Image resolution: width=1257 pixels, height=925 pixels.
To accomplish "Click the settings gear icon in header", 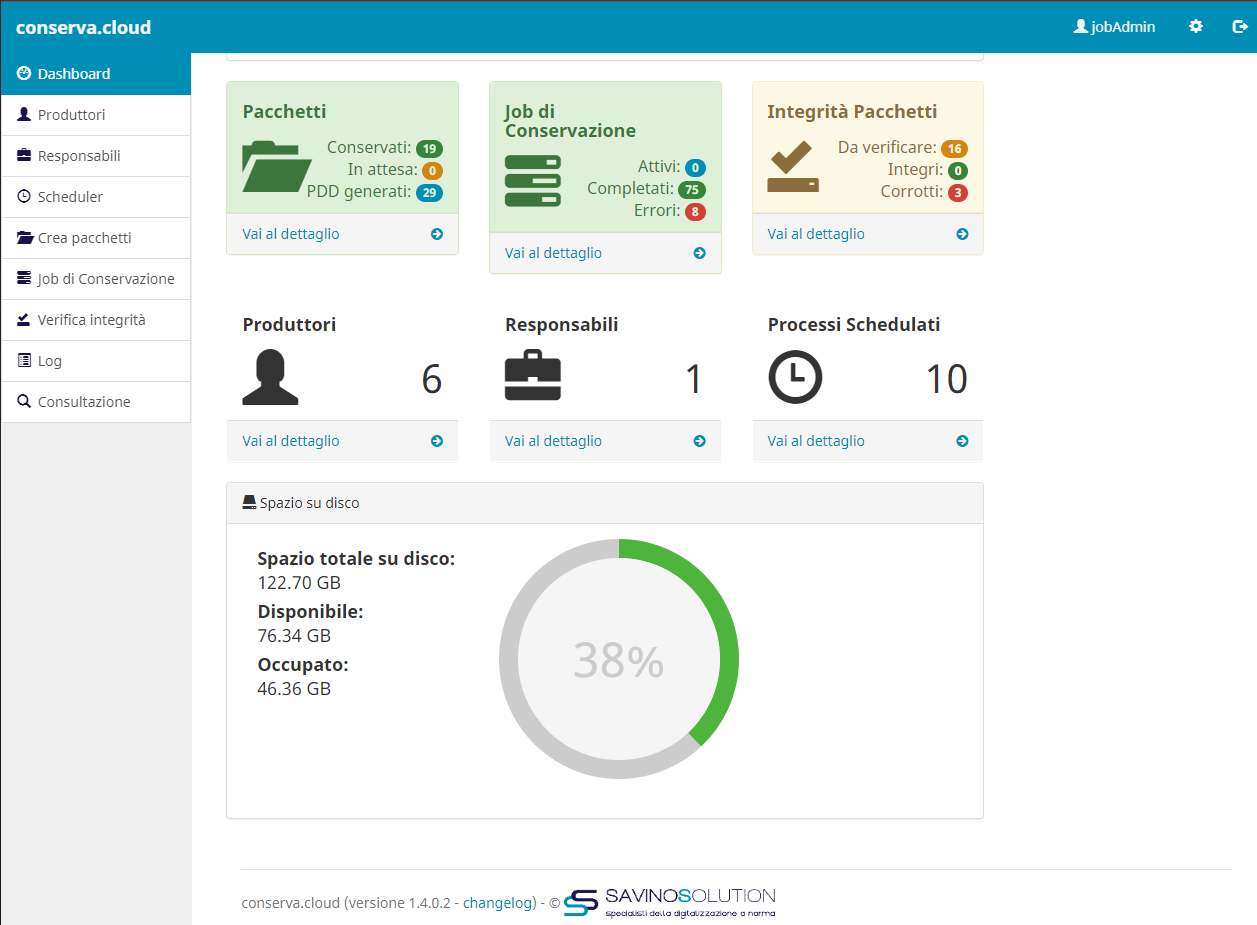I will (1195, 27).
